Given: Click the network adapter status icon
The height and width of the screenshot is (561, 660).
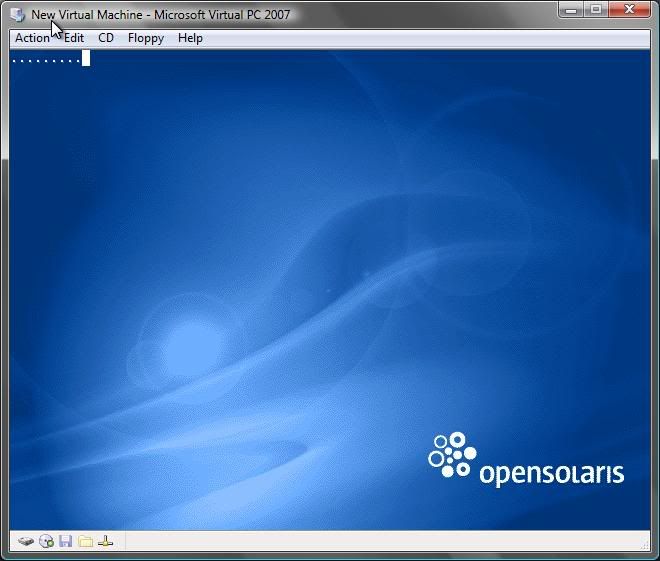Looking at the screenshot, I should pyautogui.click(x=105, y=541).
